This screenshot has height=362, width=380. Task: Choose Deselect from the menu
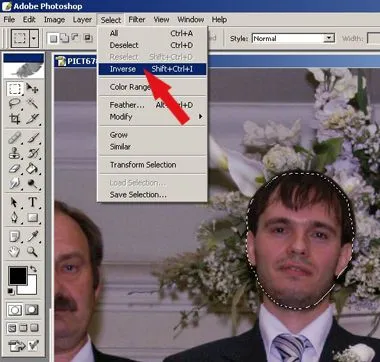click(152, 45)
